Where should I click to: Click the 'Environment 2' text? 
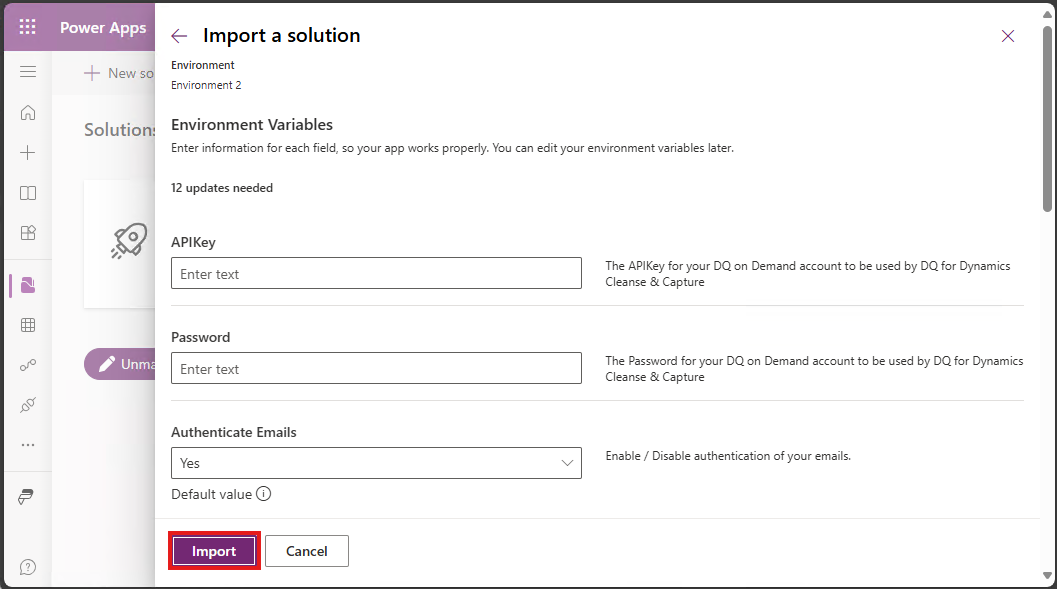pyautogui.click(x=206, y=85)
